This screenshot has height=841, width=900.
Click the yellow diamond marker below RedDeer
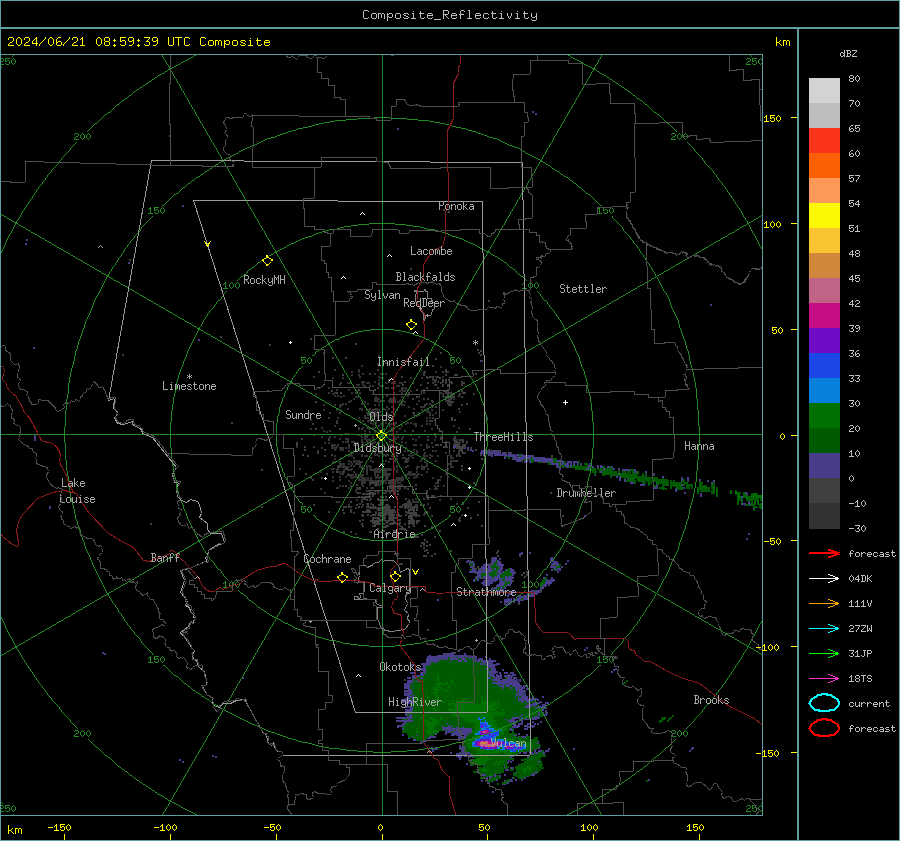pos(412,325)
